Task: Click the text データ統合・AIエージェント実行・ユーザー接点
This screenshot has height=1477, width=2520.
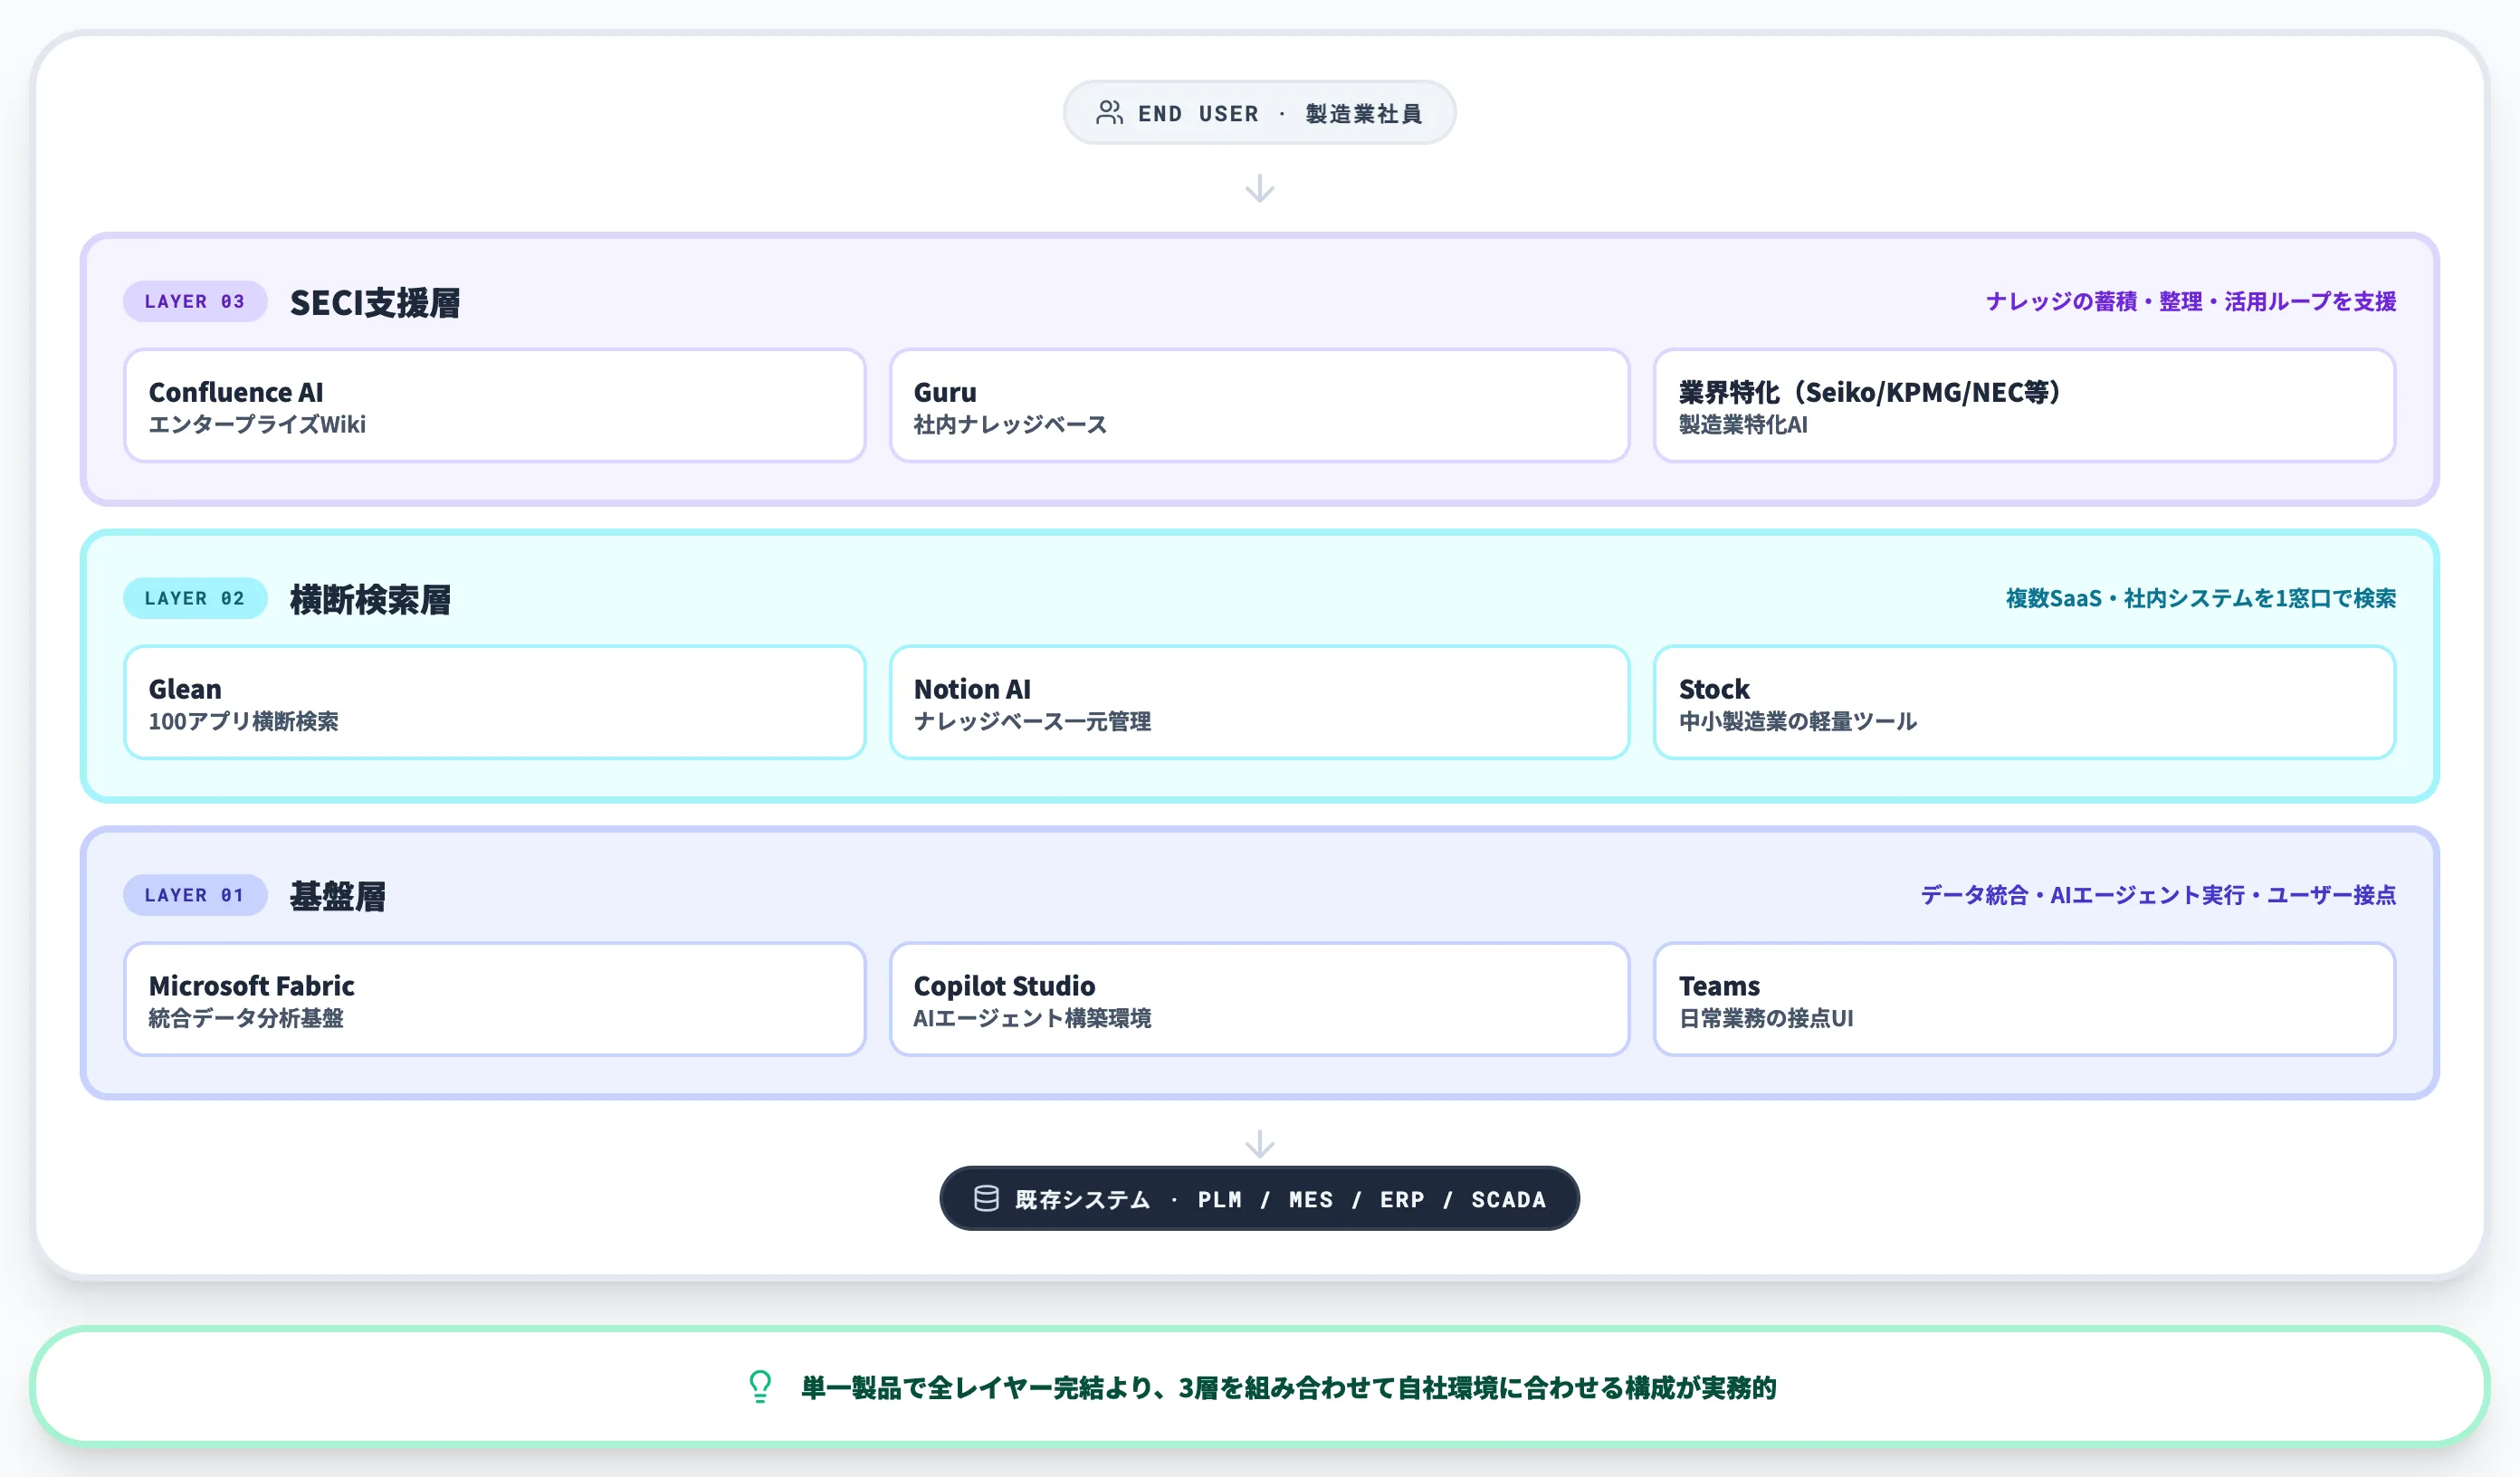Action: 2158,895
